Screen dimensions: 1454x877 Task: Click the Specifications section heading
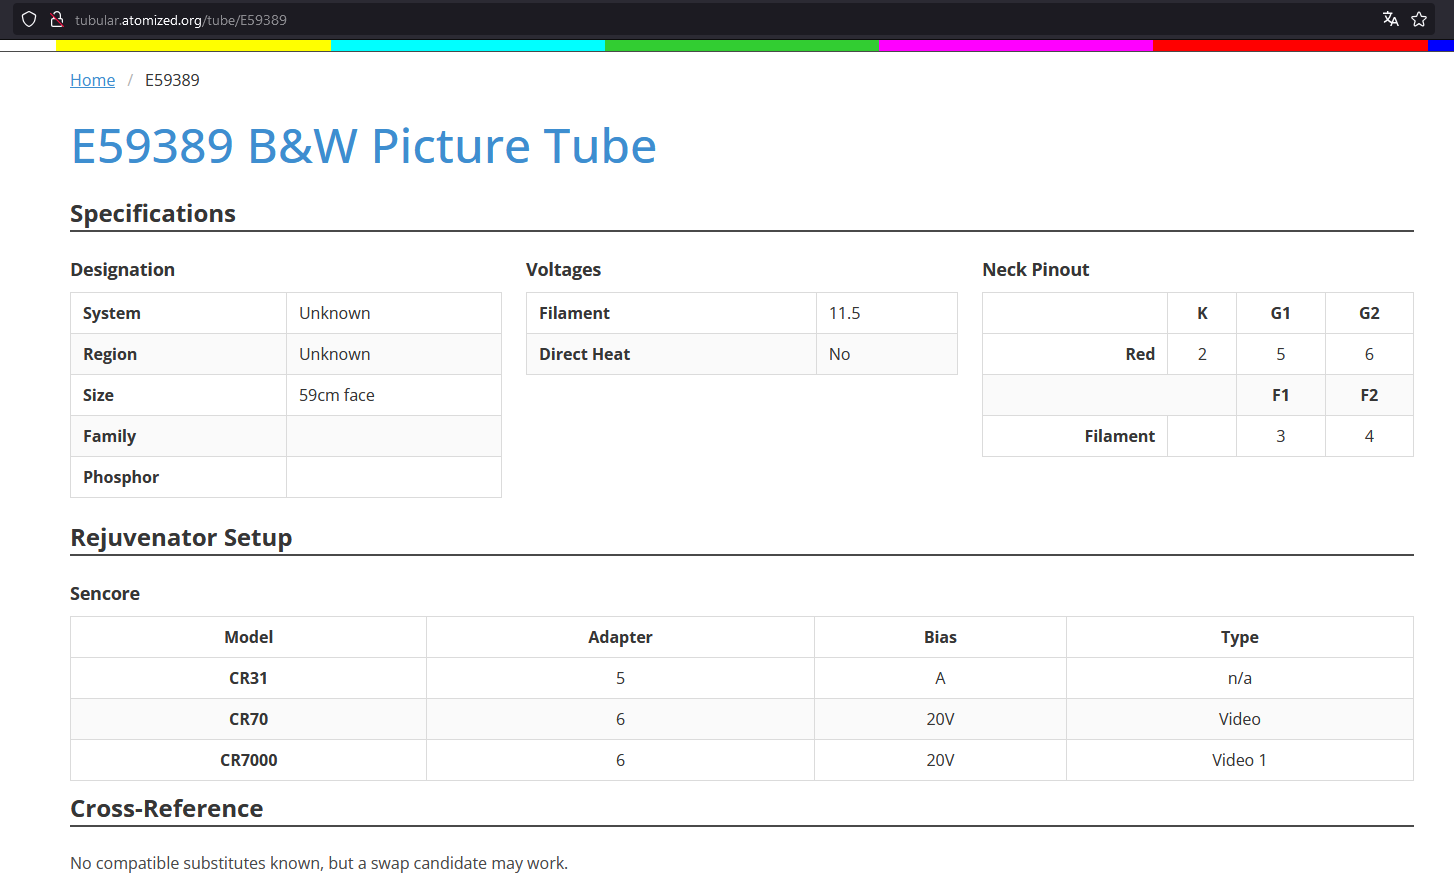pyautogui.click(x=153, y=214)
